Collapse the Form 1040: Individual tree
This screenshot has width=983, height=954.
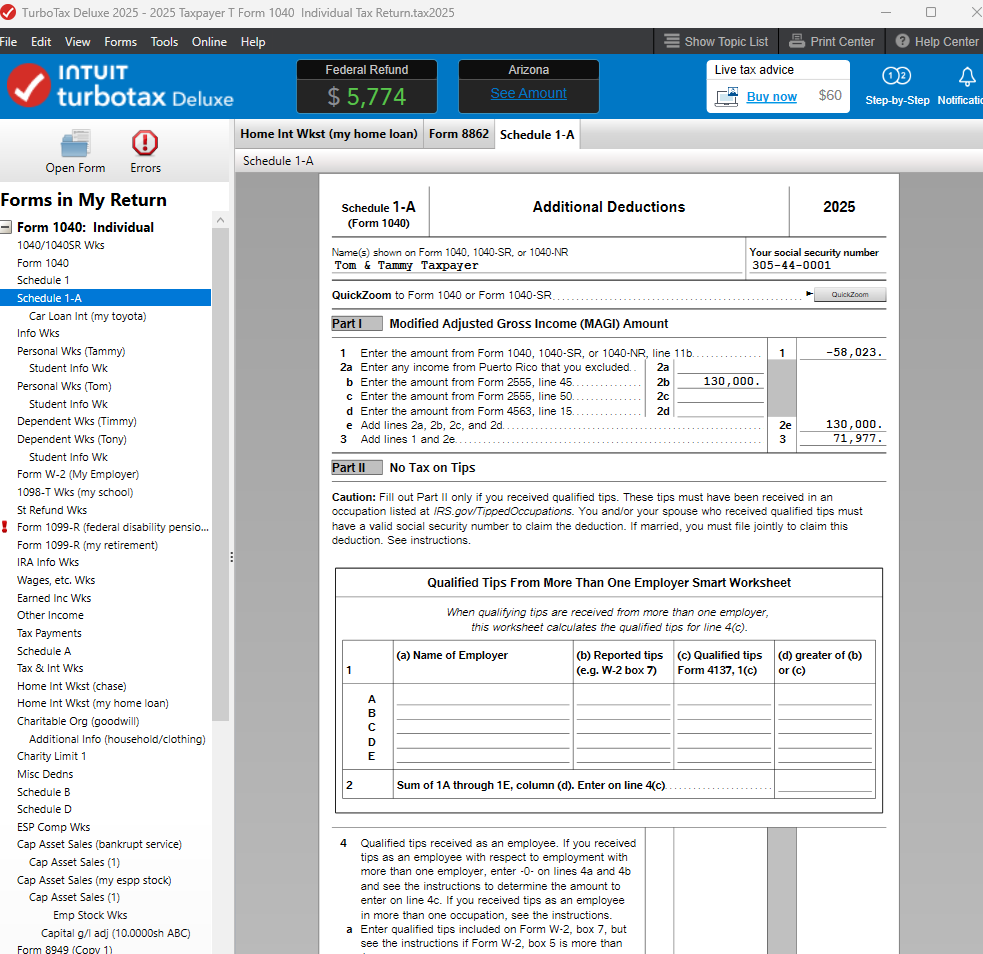[6, 227]
